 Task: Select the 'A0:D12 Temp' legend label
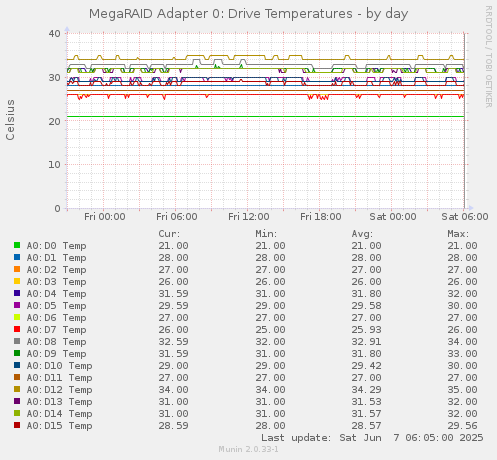59,390
